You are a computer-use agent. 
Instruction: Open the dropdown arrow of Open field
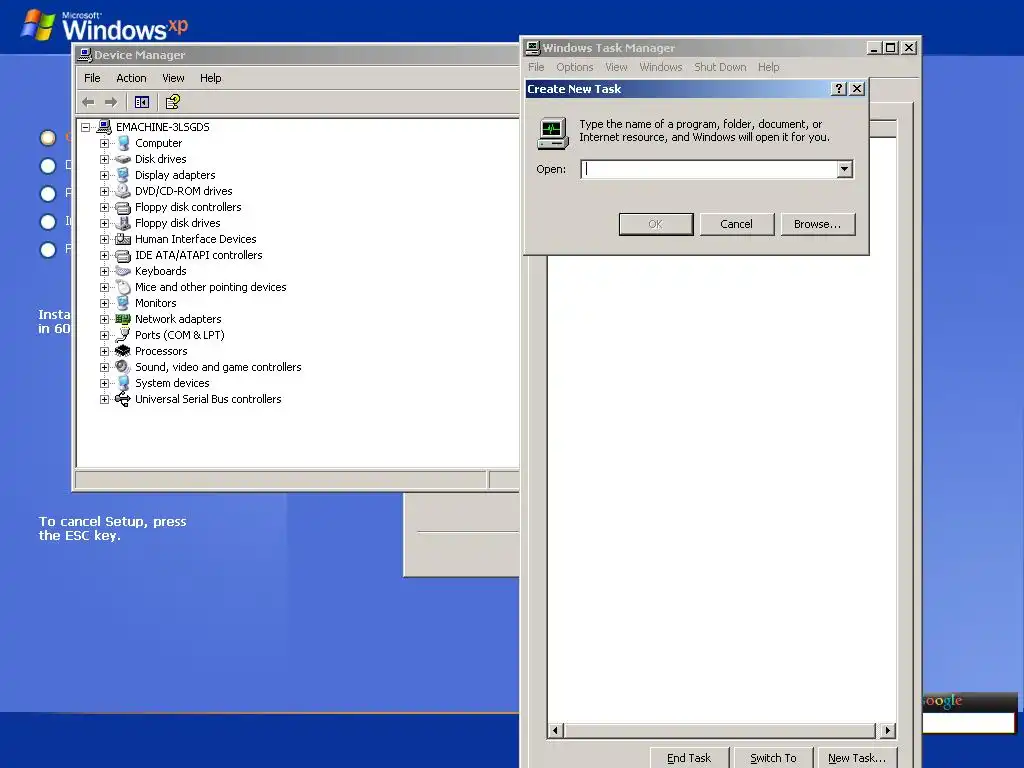[844, 169]
